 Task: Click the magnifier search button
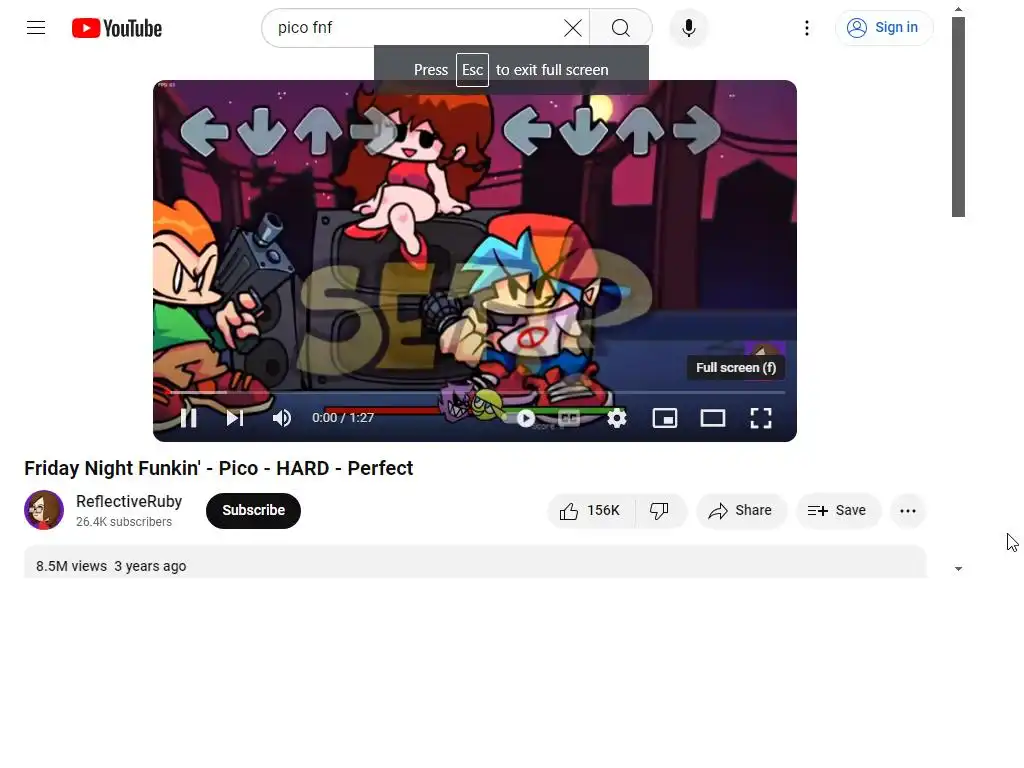(x=620, y=28)
